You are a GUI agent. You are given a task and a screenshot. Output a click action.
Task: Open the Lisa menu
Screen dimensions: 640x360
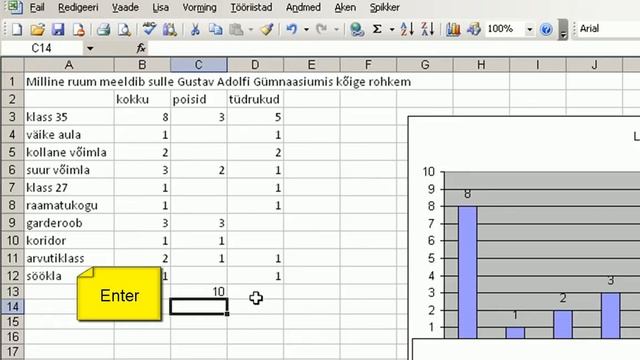click(x=160, y=7)
